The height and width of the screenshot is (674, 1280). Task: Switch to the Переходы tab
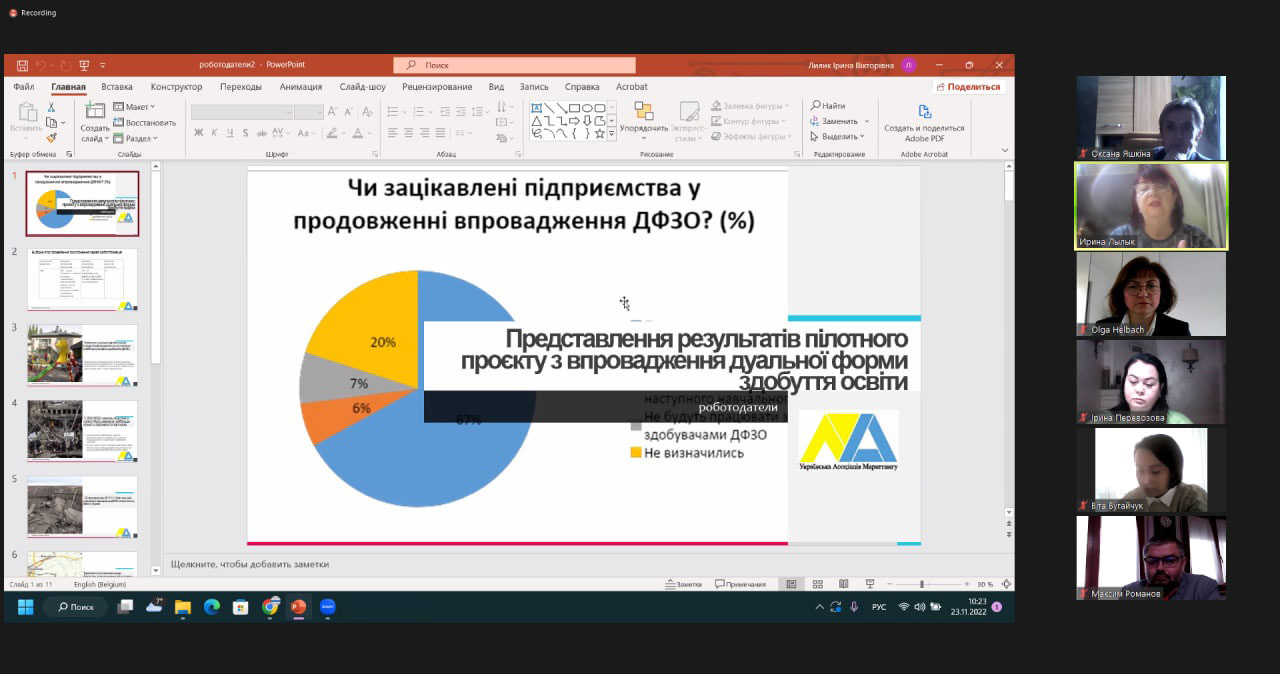(241, 87)
